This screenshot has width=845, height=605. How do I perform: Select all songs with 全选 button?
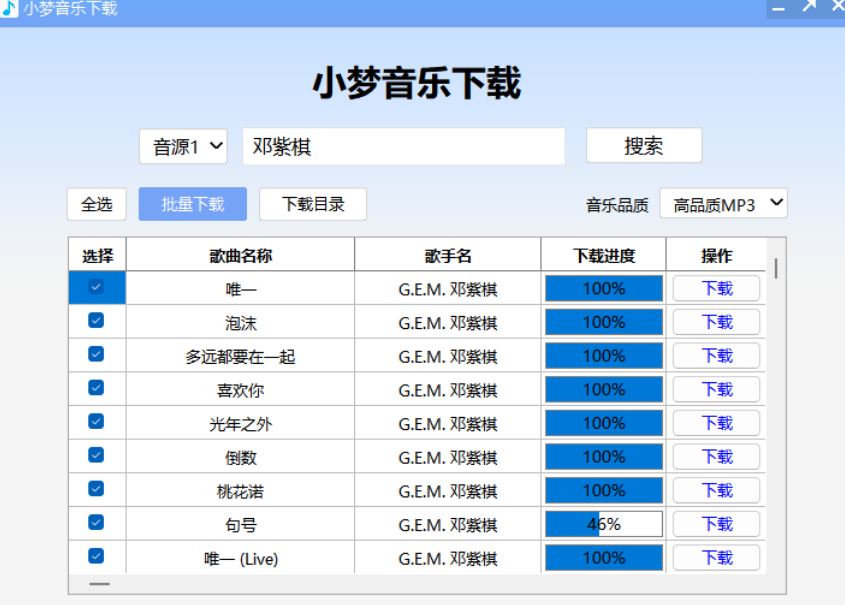point(95,203)
